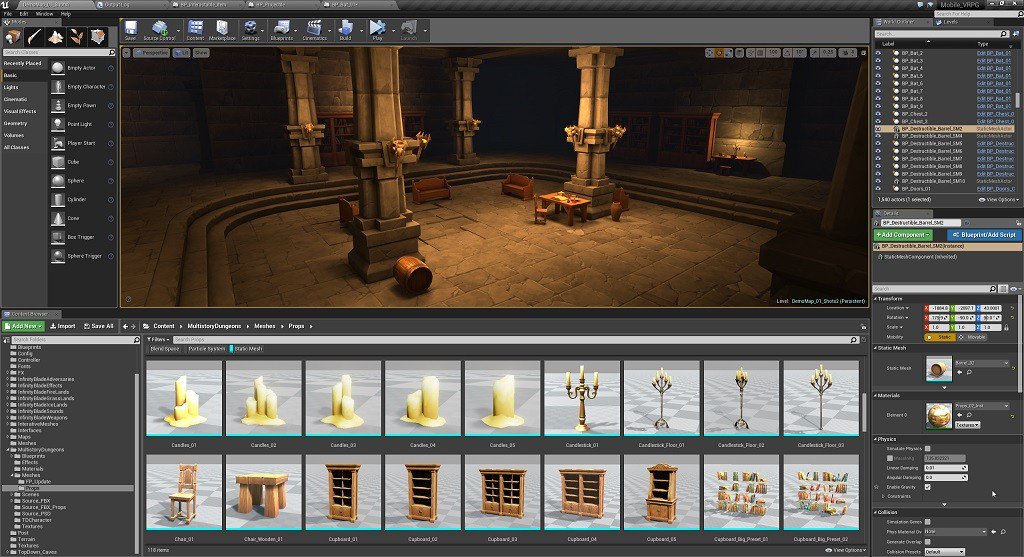Toggle the Enable Gravity checkbox
Image resolution: width=1024 pixels, height=557 pixels.
(927, 487)
